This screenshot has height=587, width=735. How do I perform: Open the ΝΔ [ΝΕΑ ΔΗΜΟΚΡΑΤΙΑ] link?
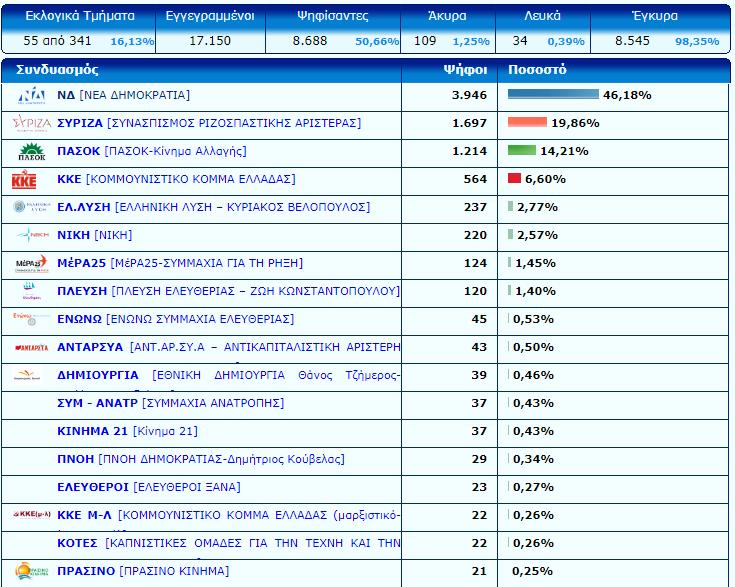click(123, 95)
